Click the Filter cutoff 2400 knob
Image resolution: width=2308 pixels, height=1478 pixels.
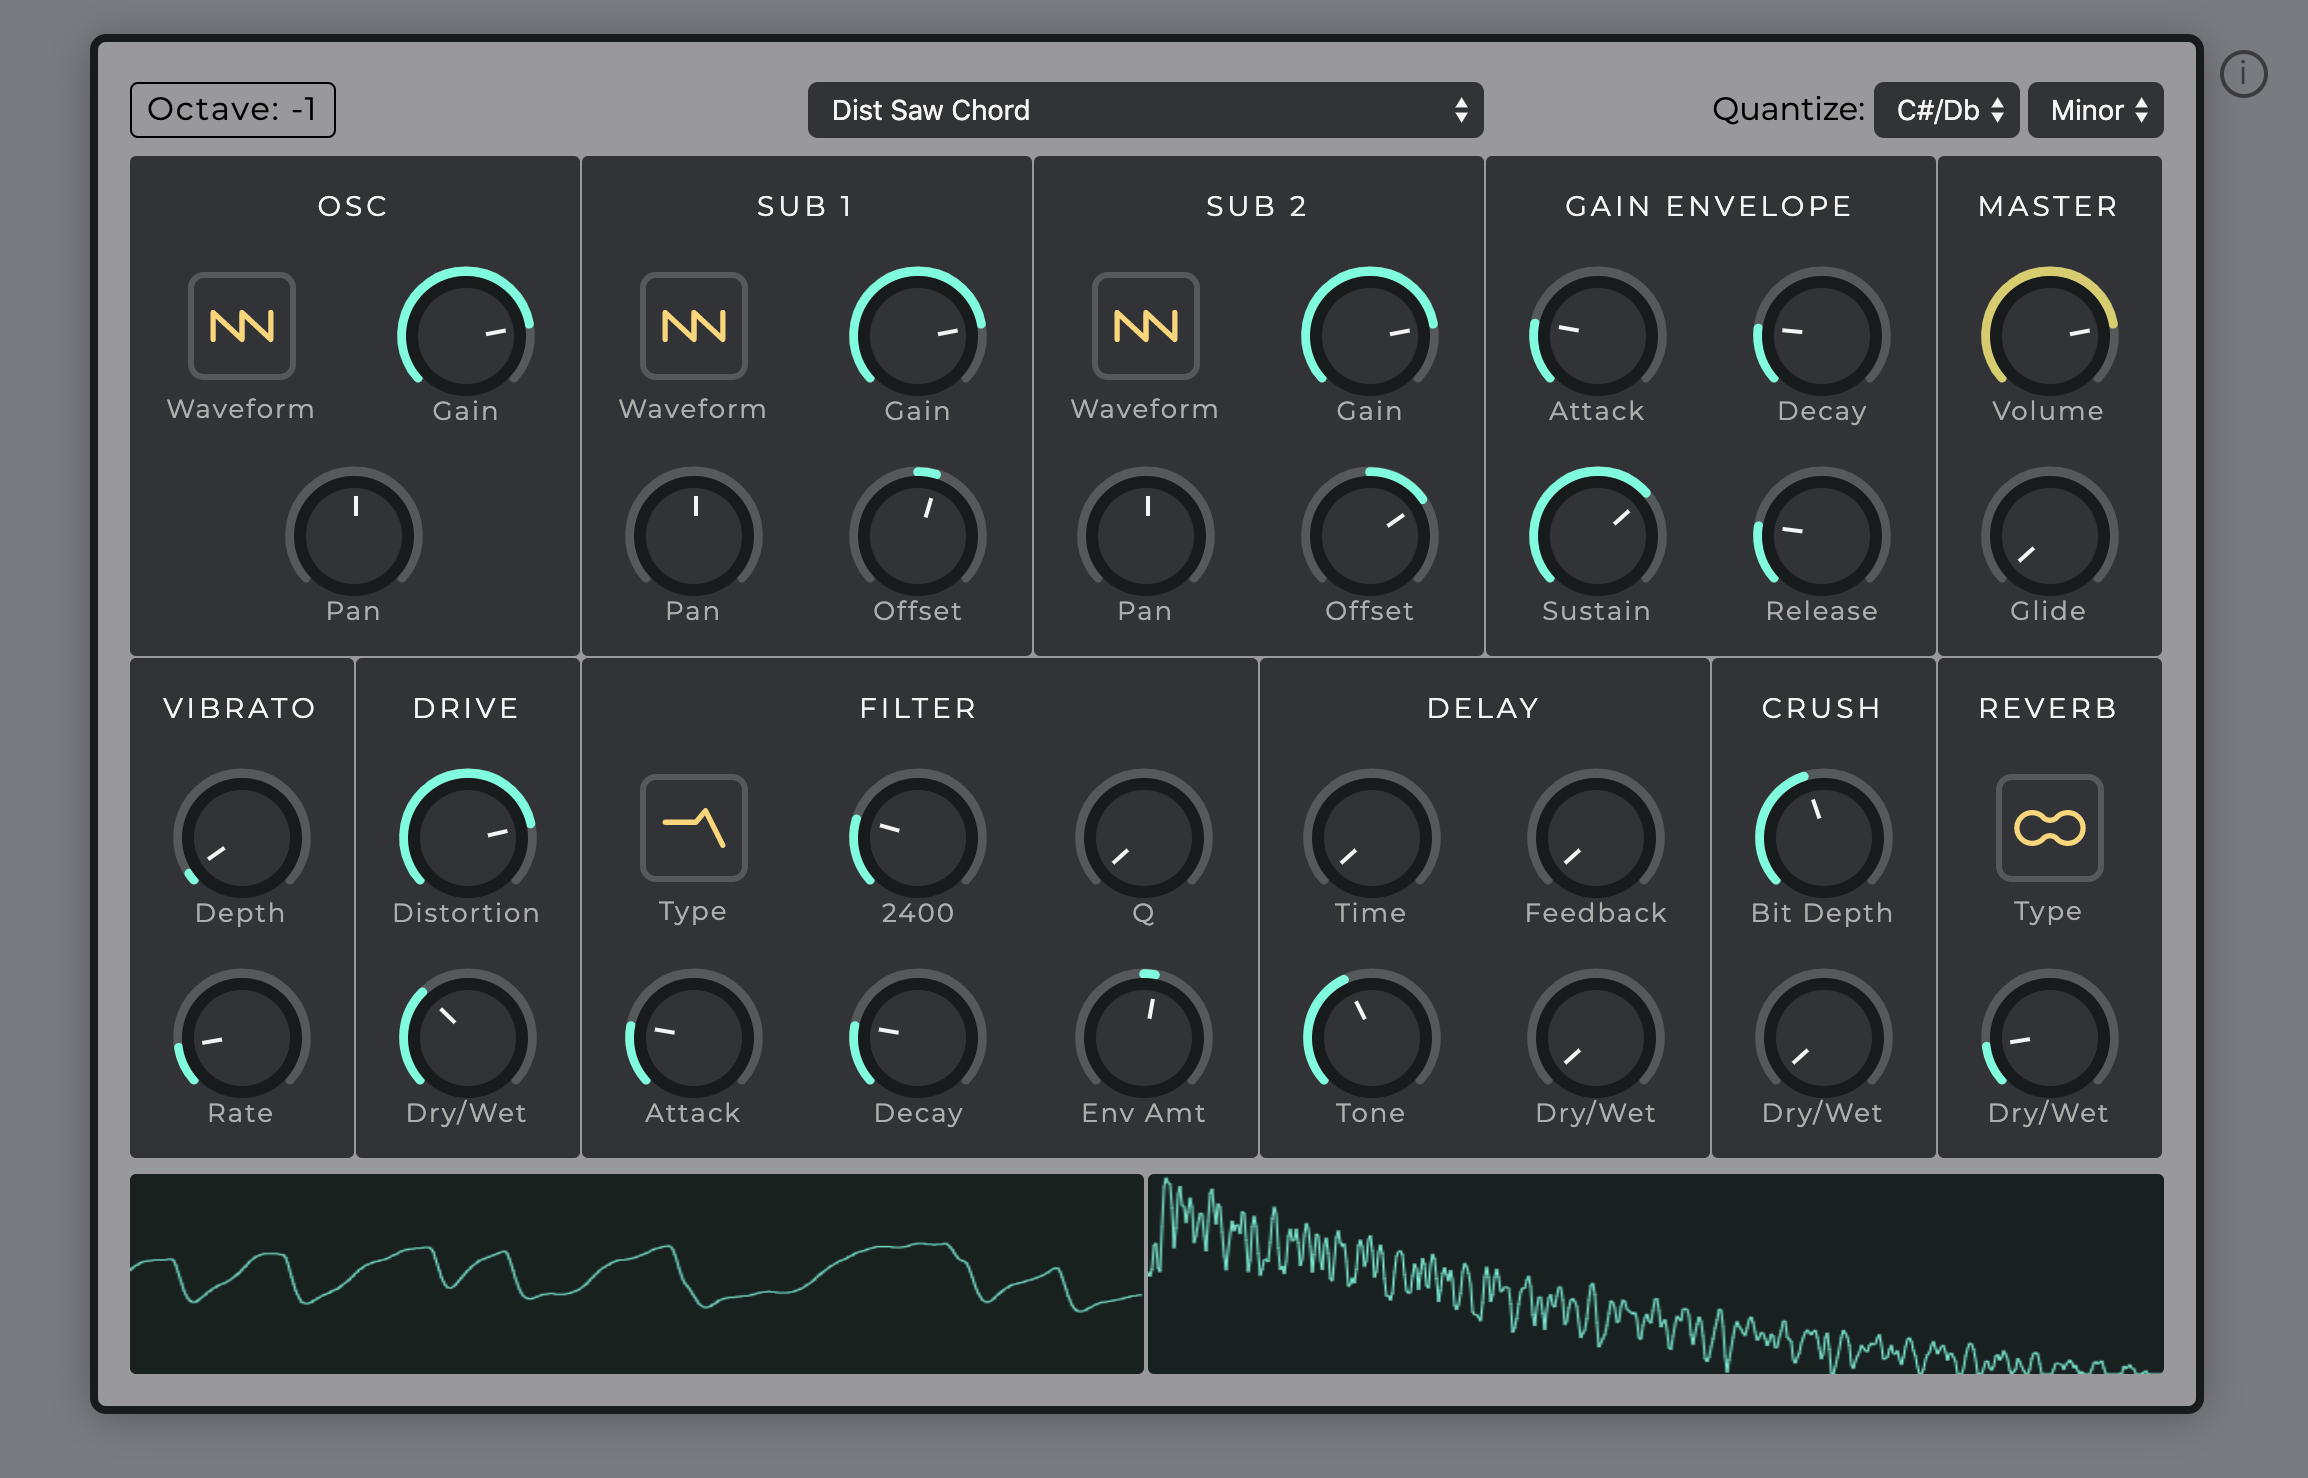[917, 838]
